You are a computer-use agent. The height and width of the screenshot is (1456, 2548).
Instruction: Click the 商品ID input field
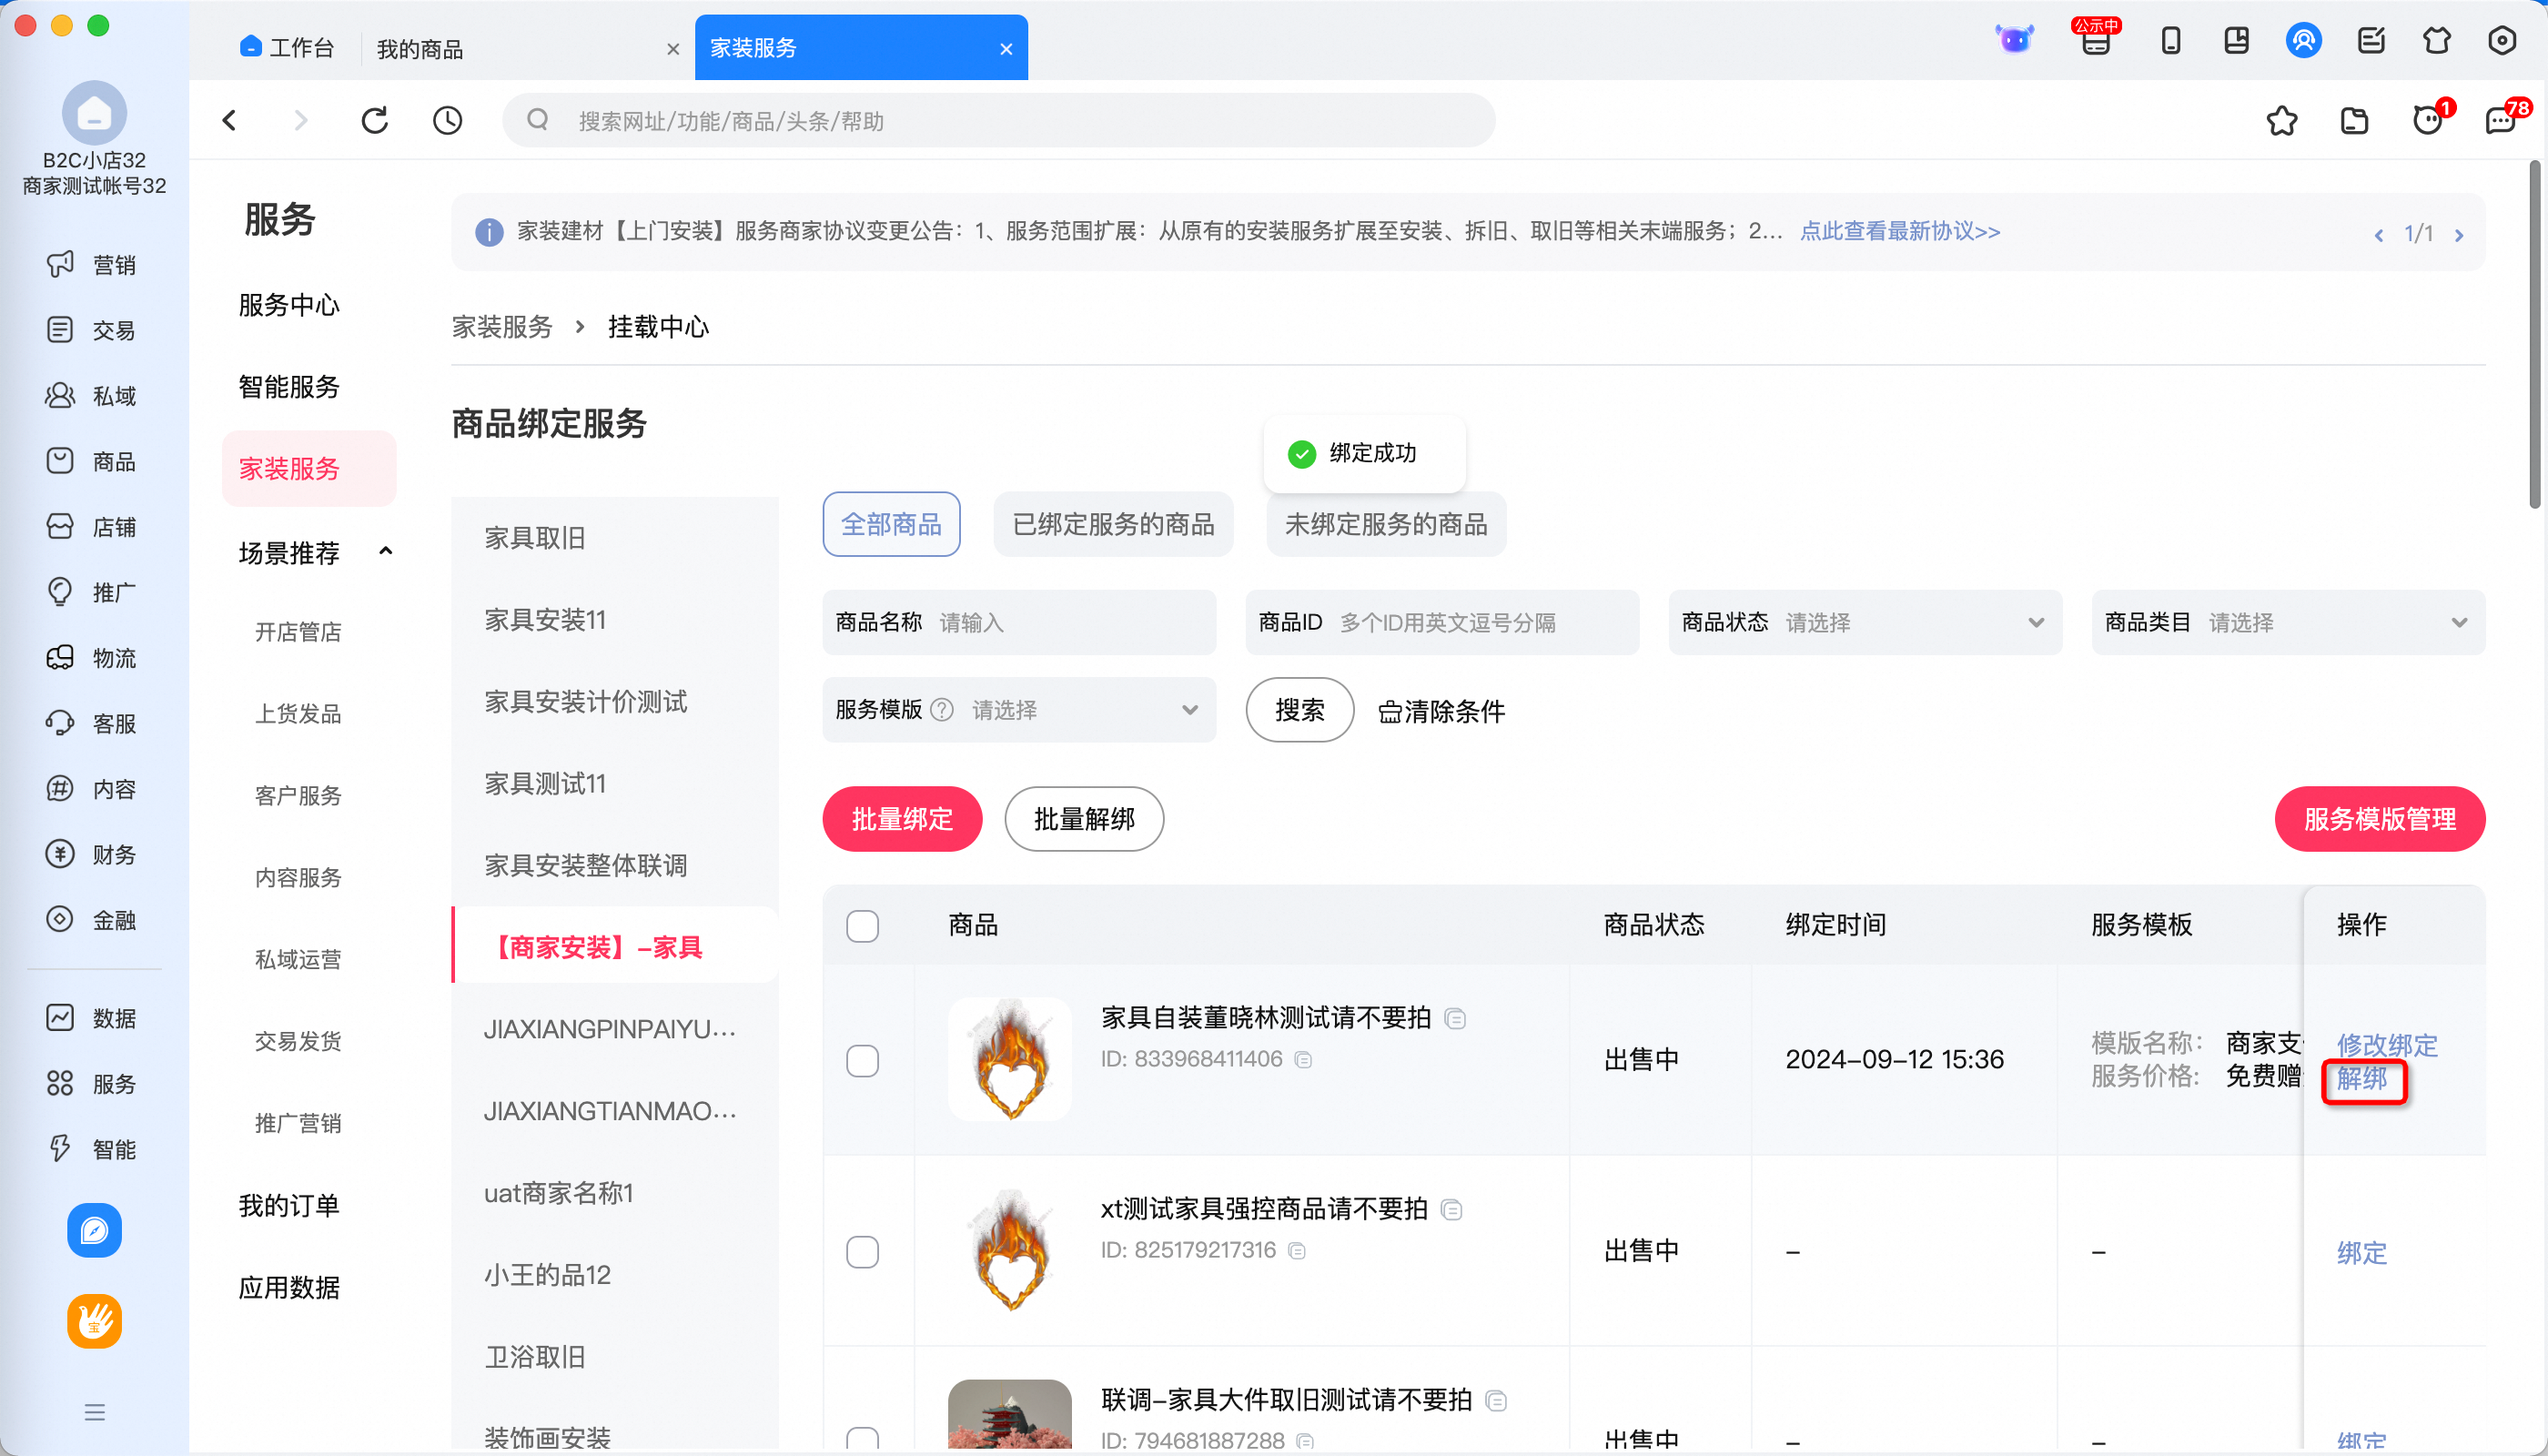[x=1442, y=623]
